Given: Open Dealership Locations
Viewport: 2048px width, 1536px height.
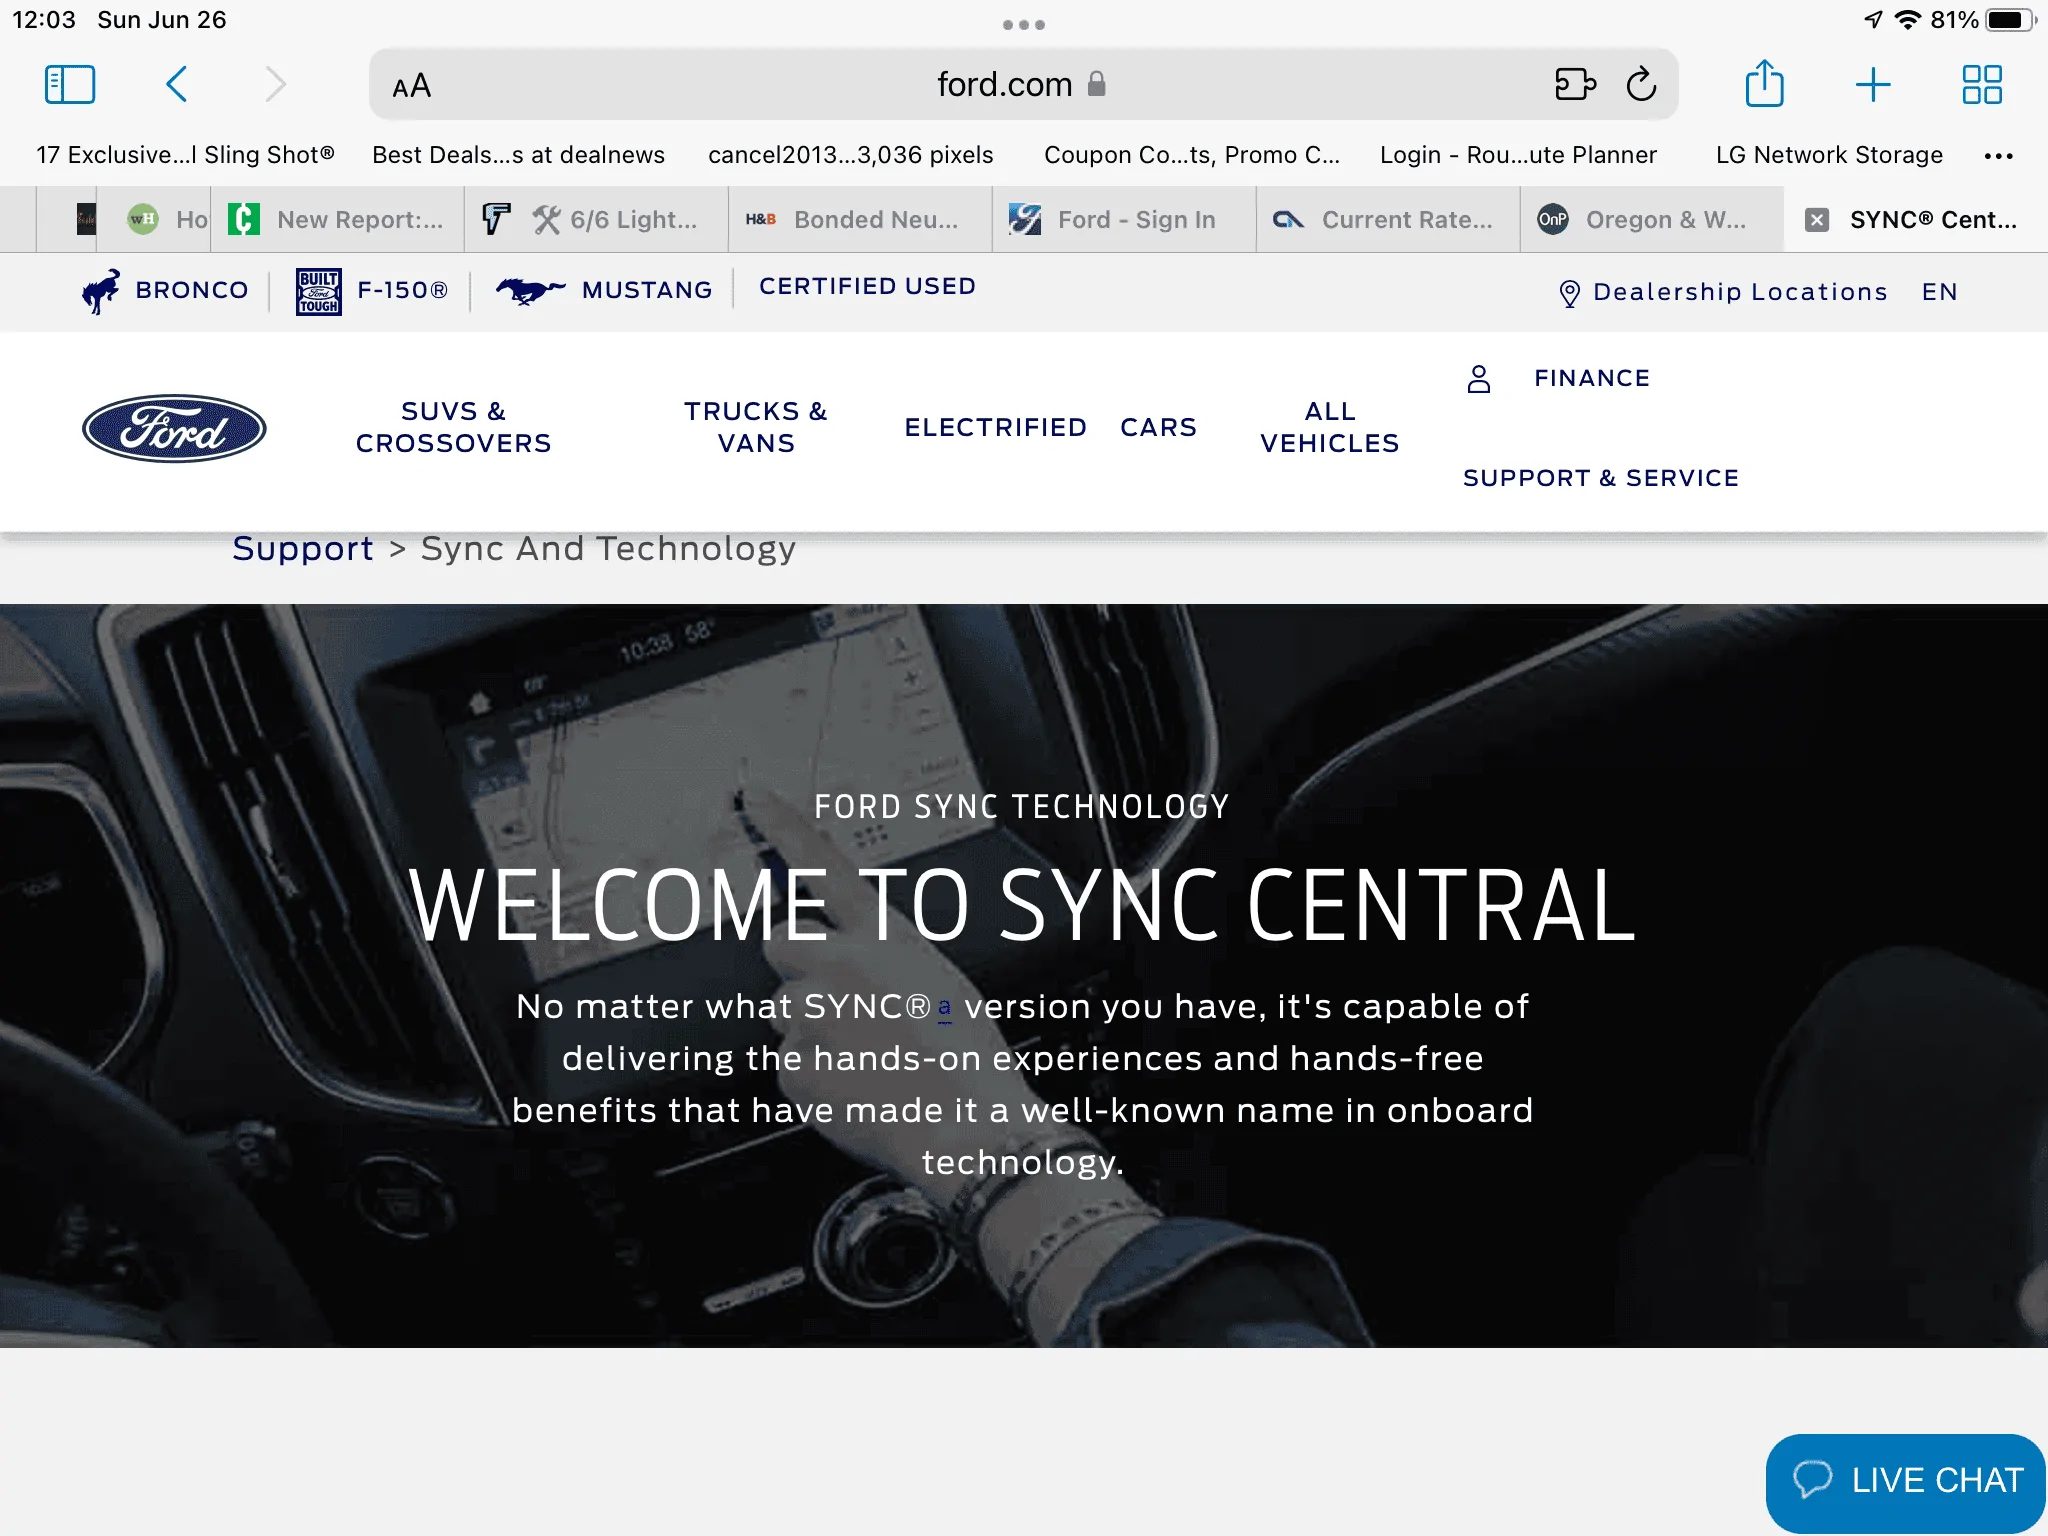Looking at the screenshot, I should [x=1740, y=292].
